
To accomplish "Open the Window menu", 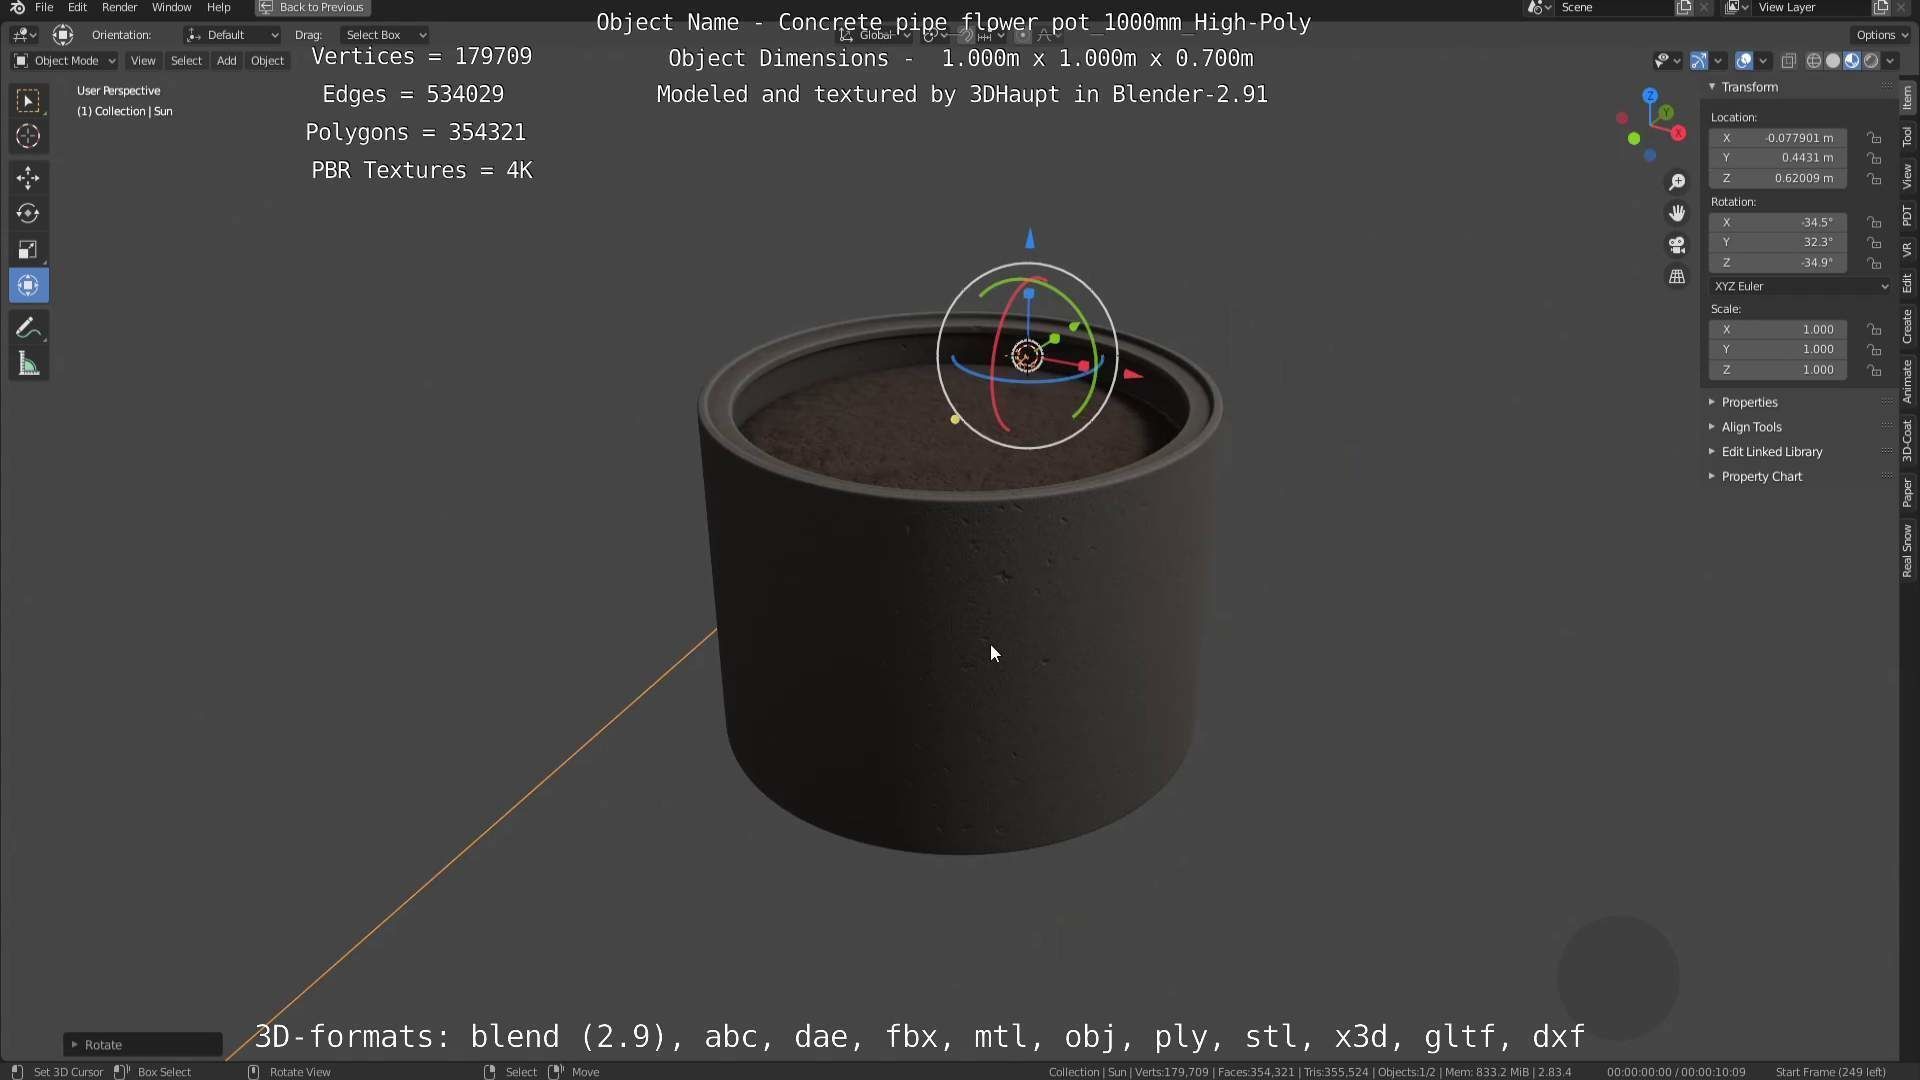I will tap(171, 7).
